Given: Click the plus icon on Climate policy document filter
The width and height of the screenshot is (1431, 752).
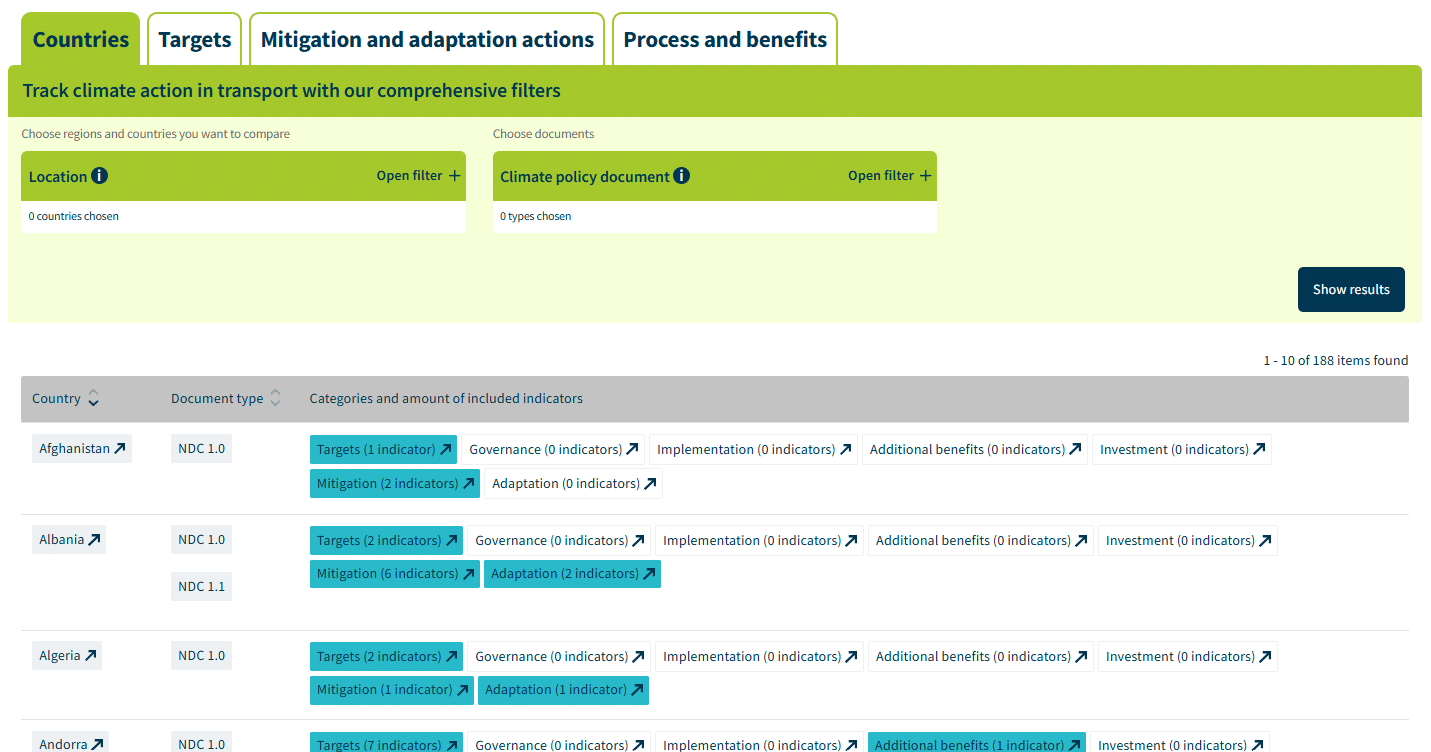Looking at the screenshot, I should (926, 176).
